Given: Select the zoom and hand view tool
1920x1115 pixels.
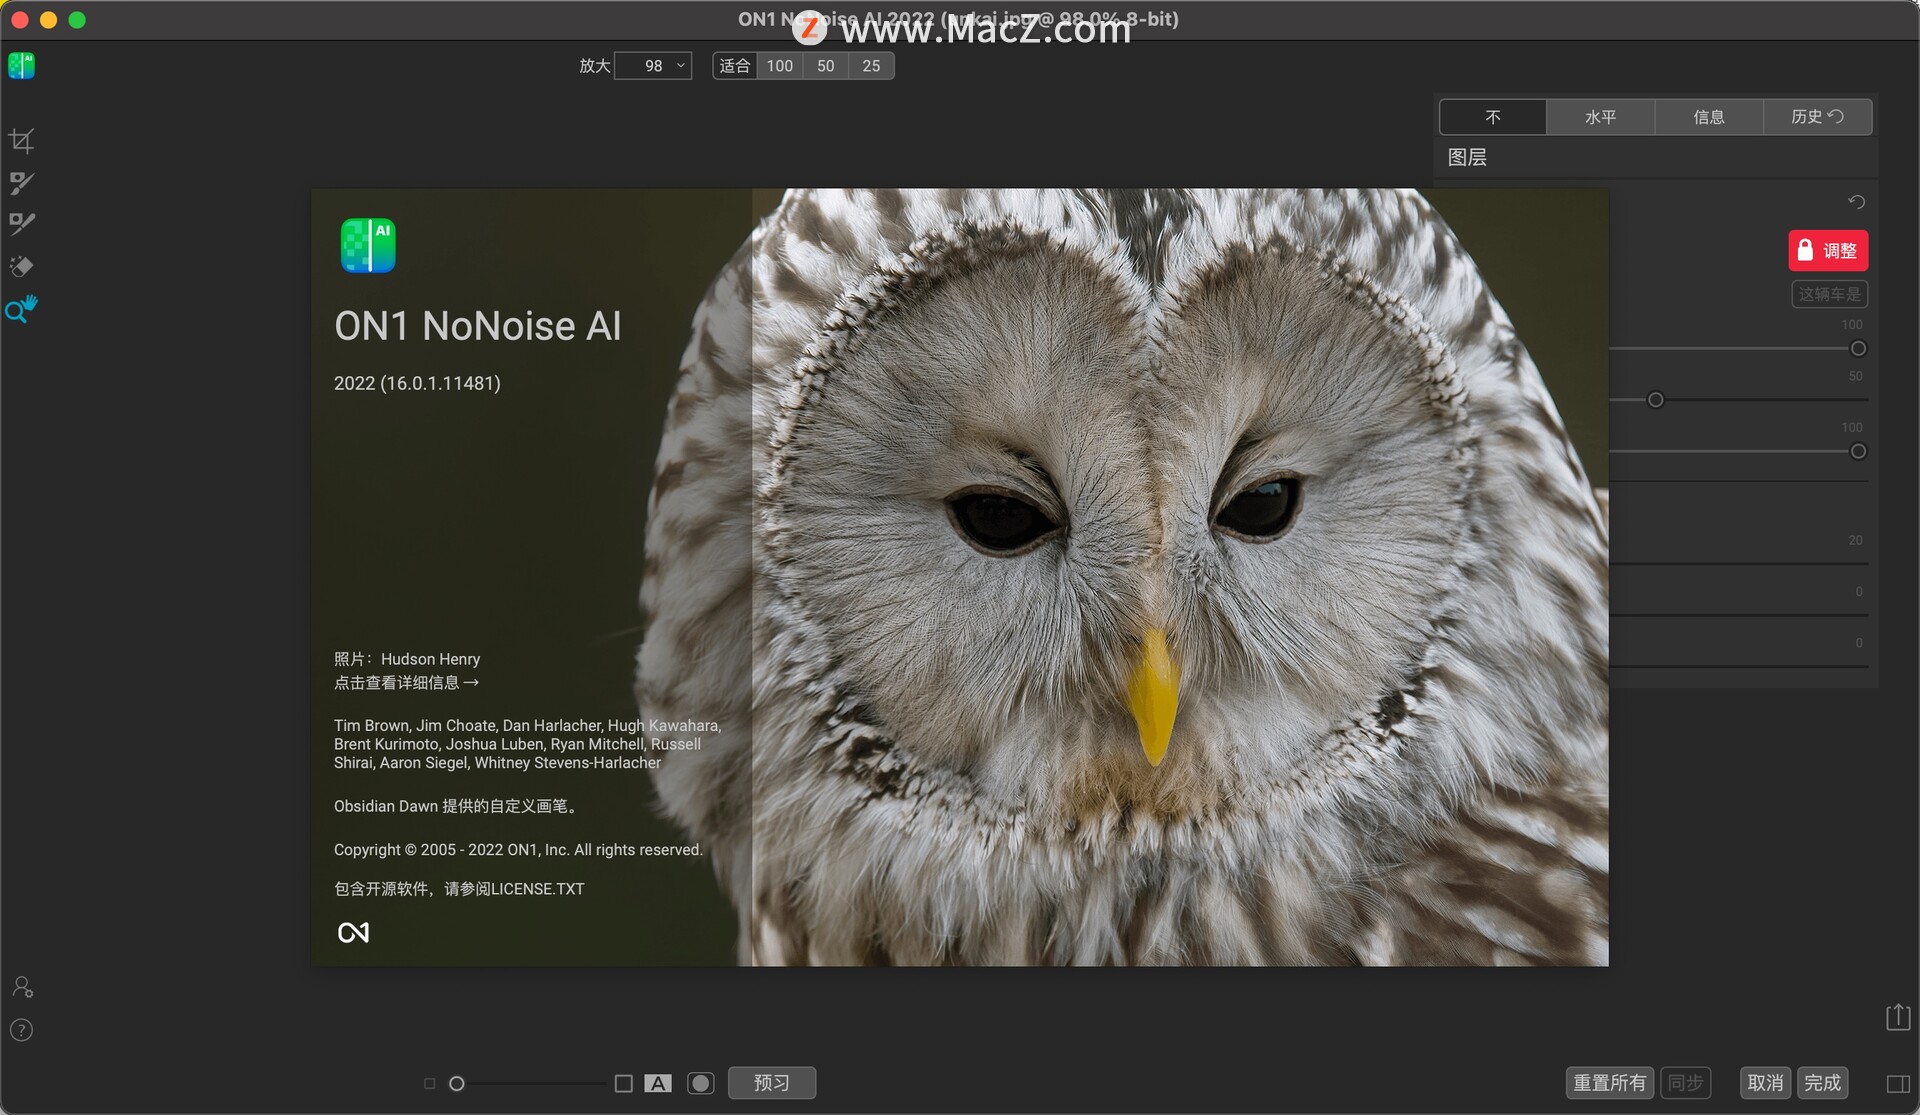Looking at the screenshot, I should (x=21, y=309).
